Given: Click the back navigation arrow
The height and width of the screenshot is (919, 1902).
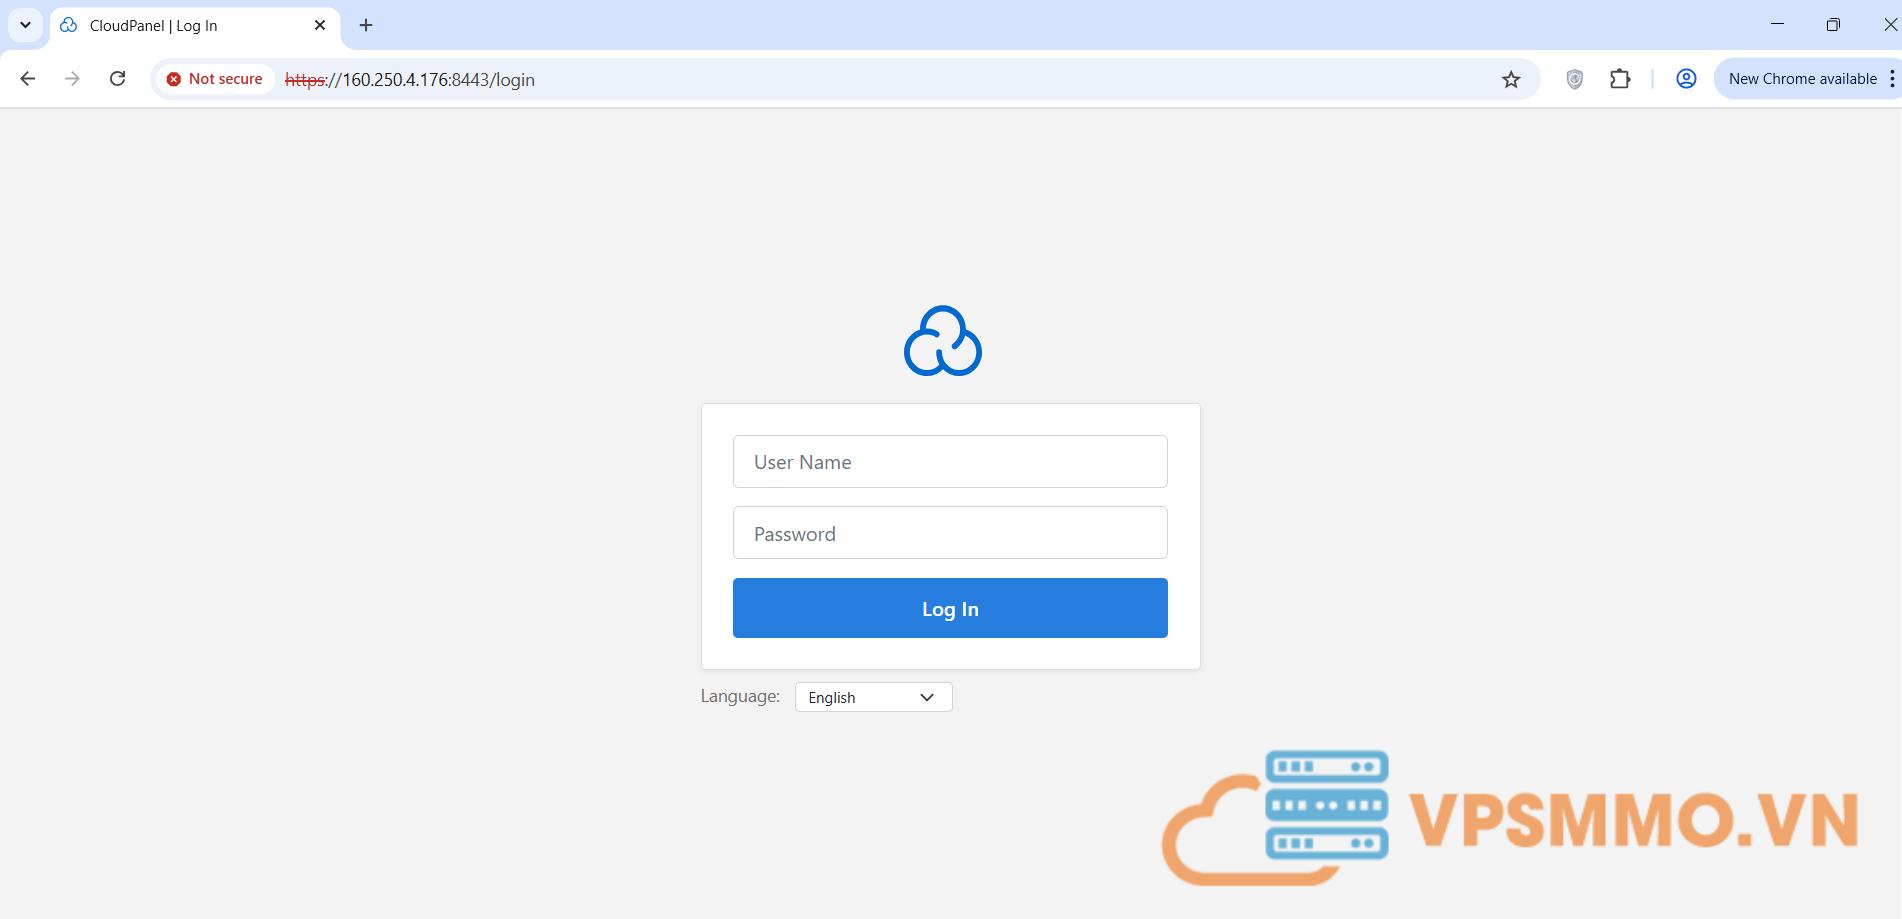Looking at the screenshot, I should click(x=28, y=79).
